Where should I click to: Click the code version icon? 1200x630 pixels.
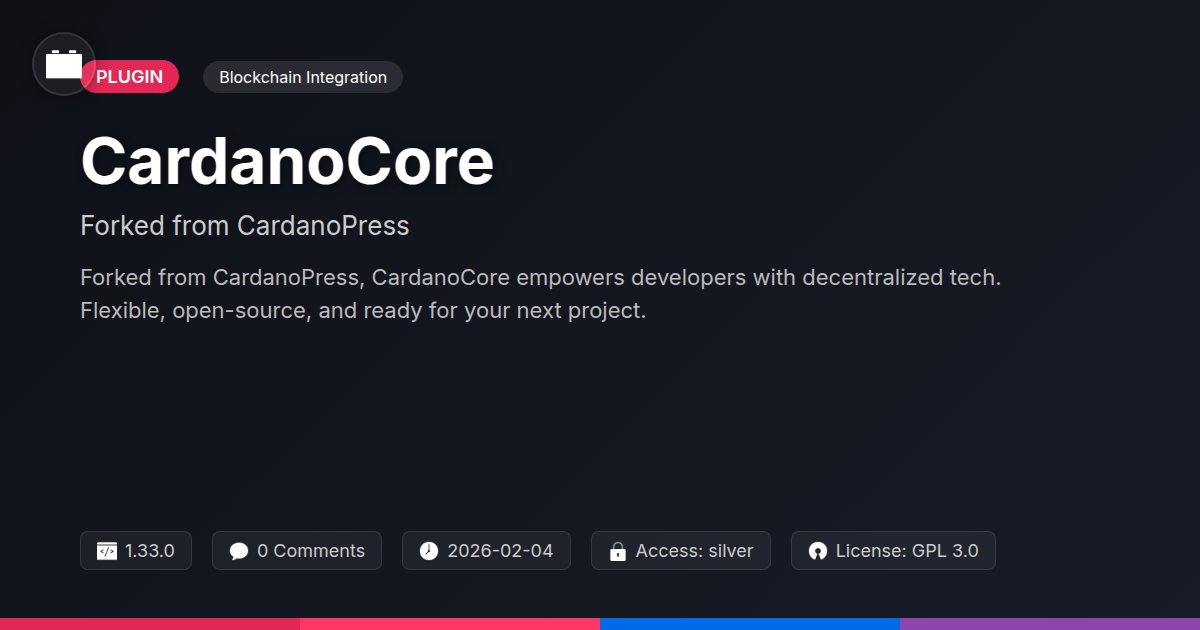pos(107,551)
